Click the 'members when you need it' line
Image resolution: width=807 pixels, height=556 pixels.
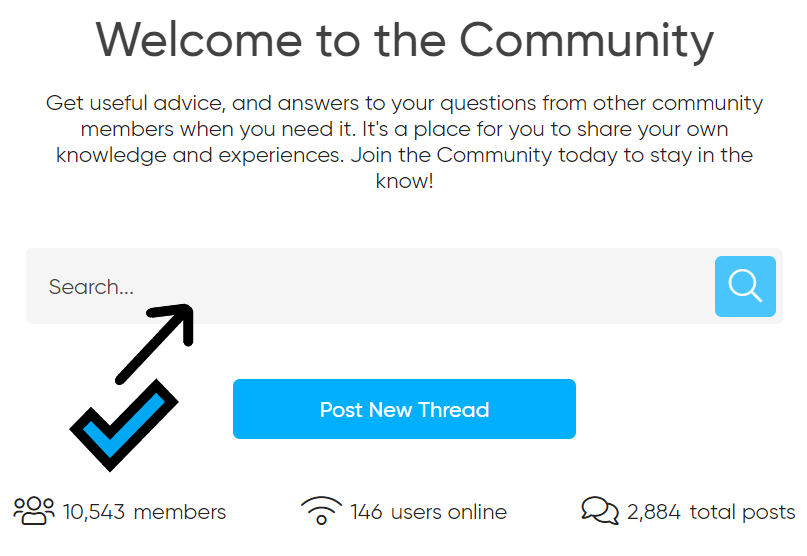[405, 129]
